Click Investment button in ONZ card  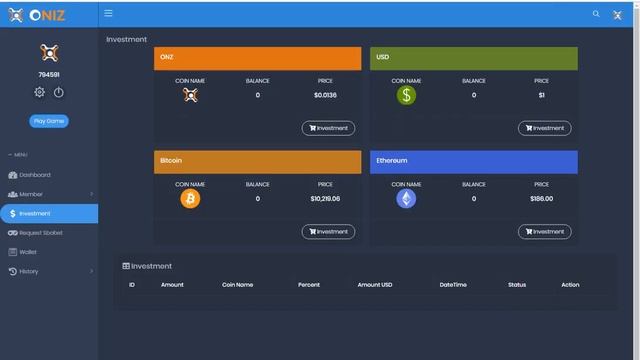pos(328,128)
